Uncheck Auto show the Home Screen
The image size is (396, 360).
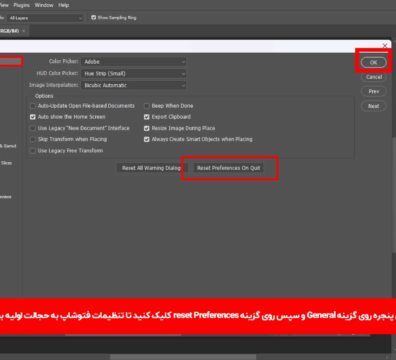click(33, 117)
